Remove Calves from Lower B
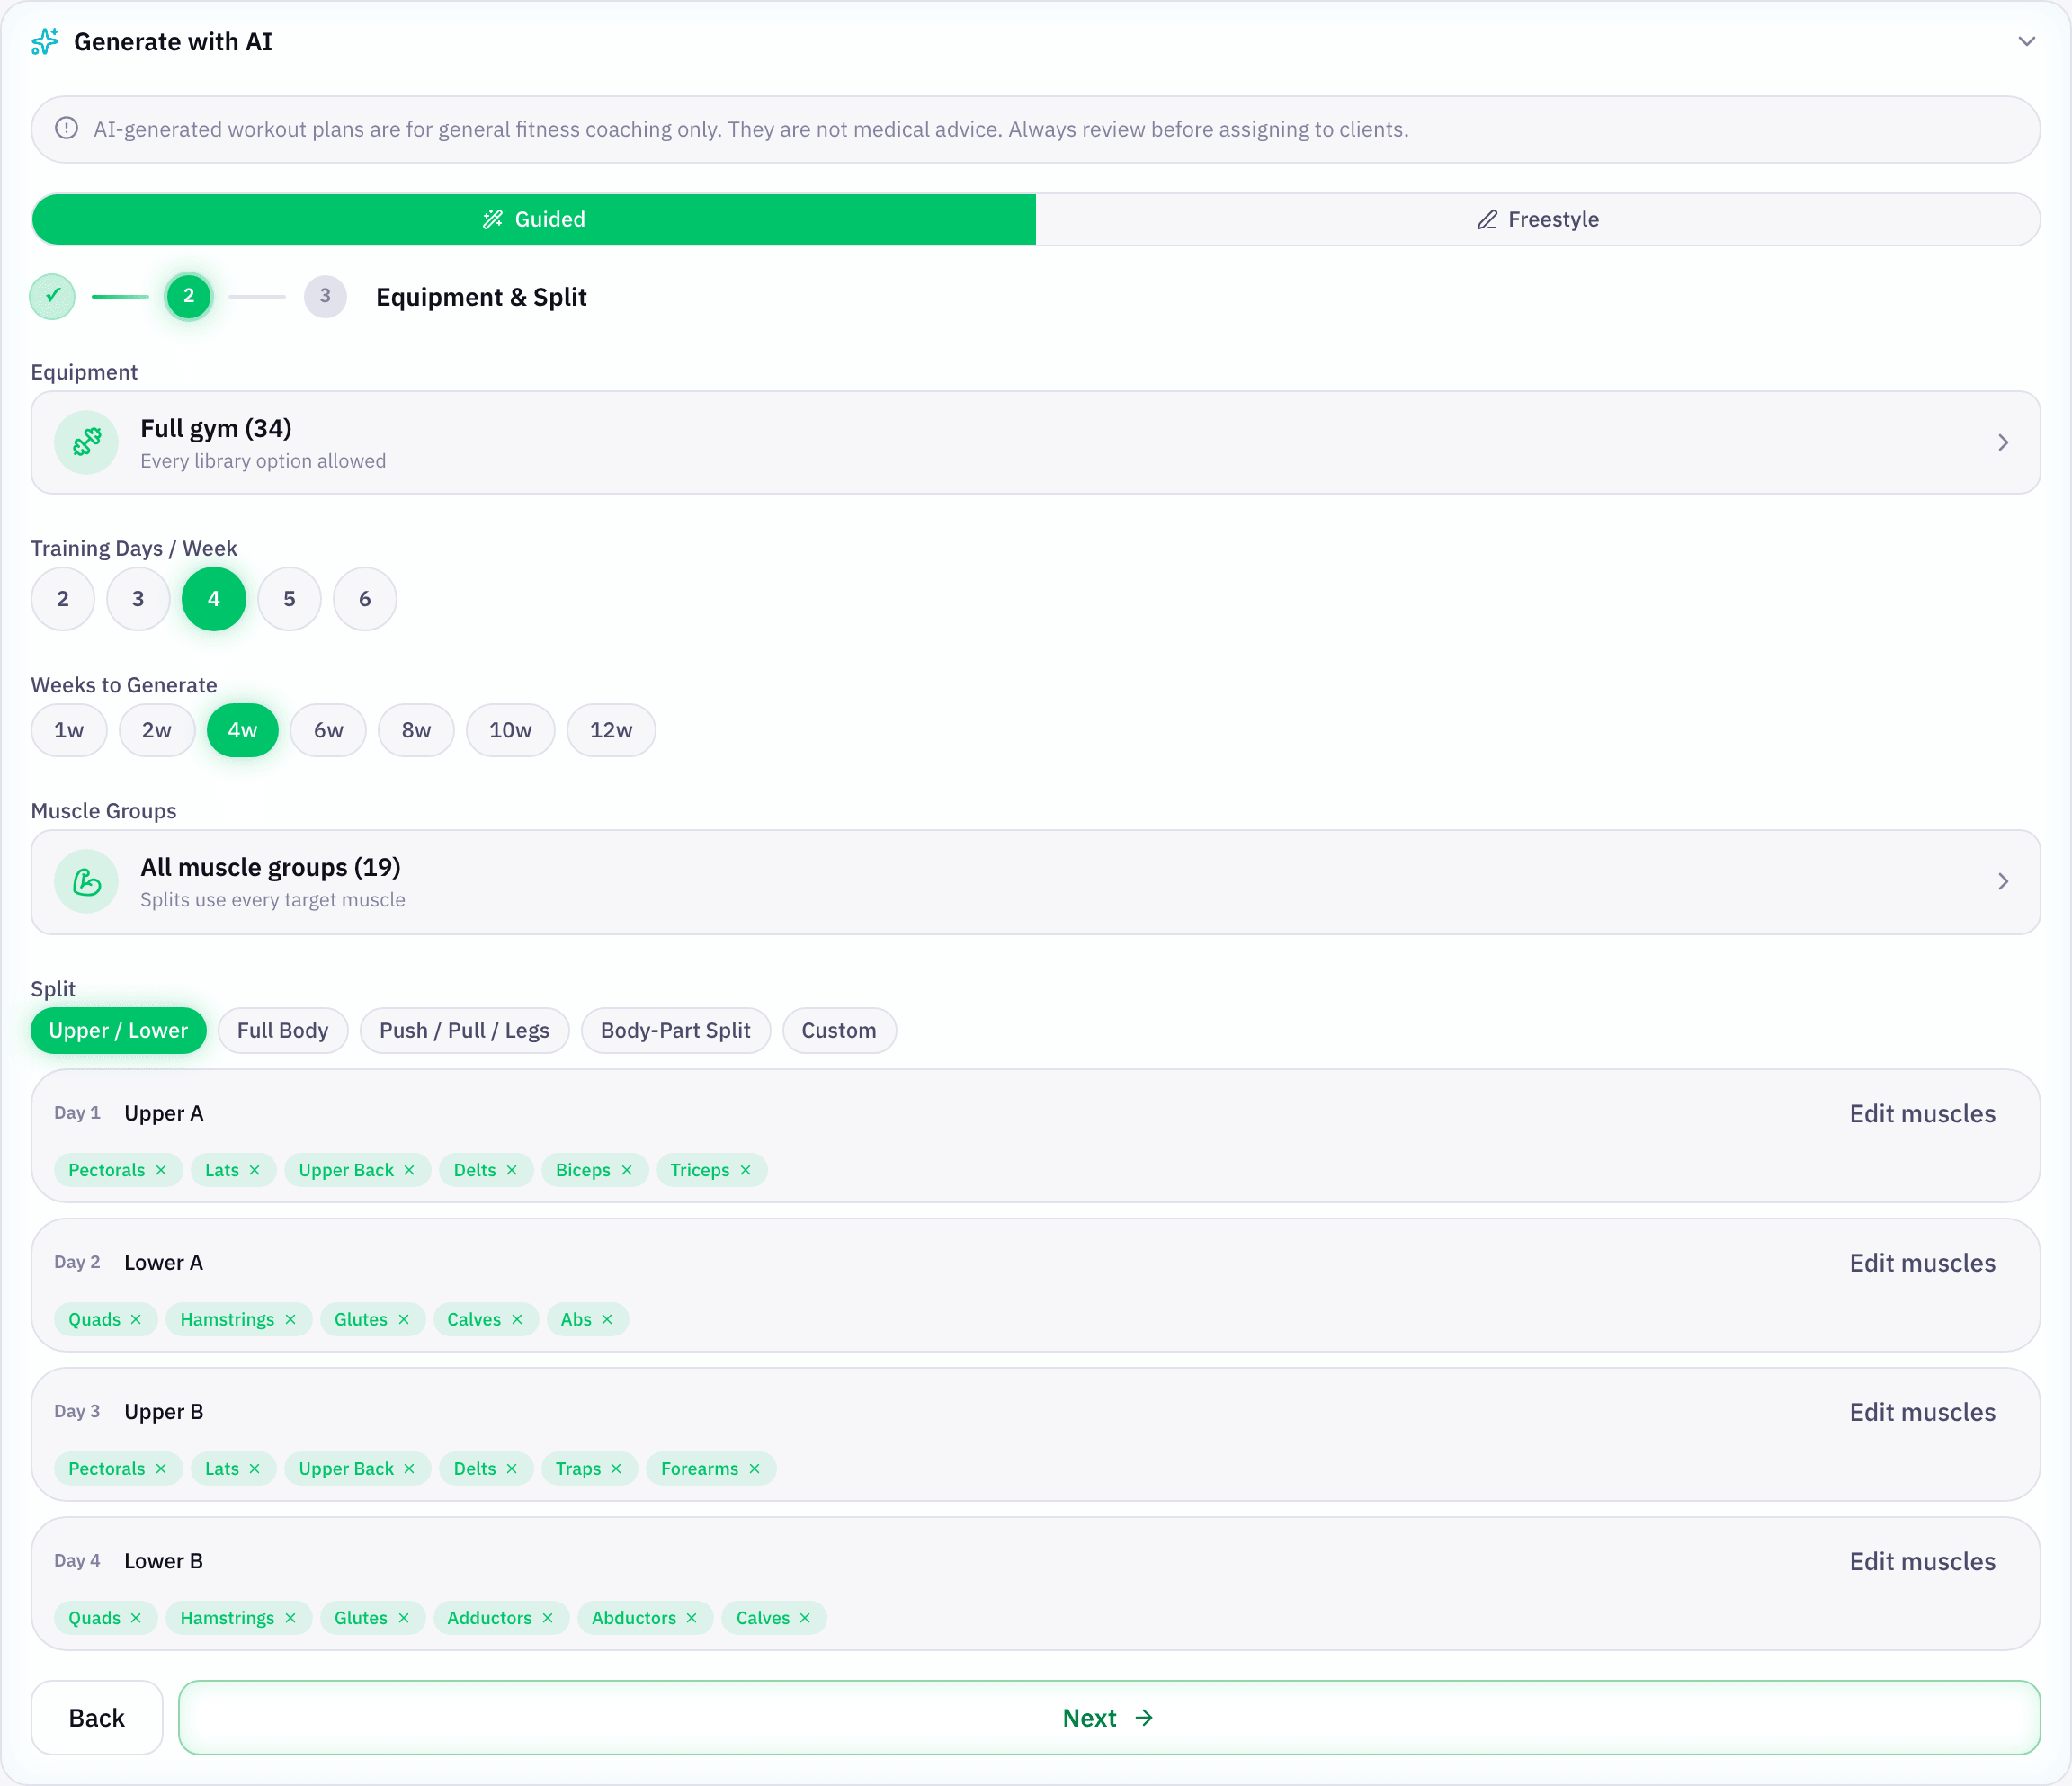This screenshot has width=2072, height=1786. (x=805, y=1618)
